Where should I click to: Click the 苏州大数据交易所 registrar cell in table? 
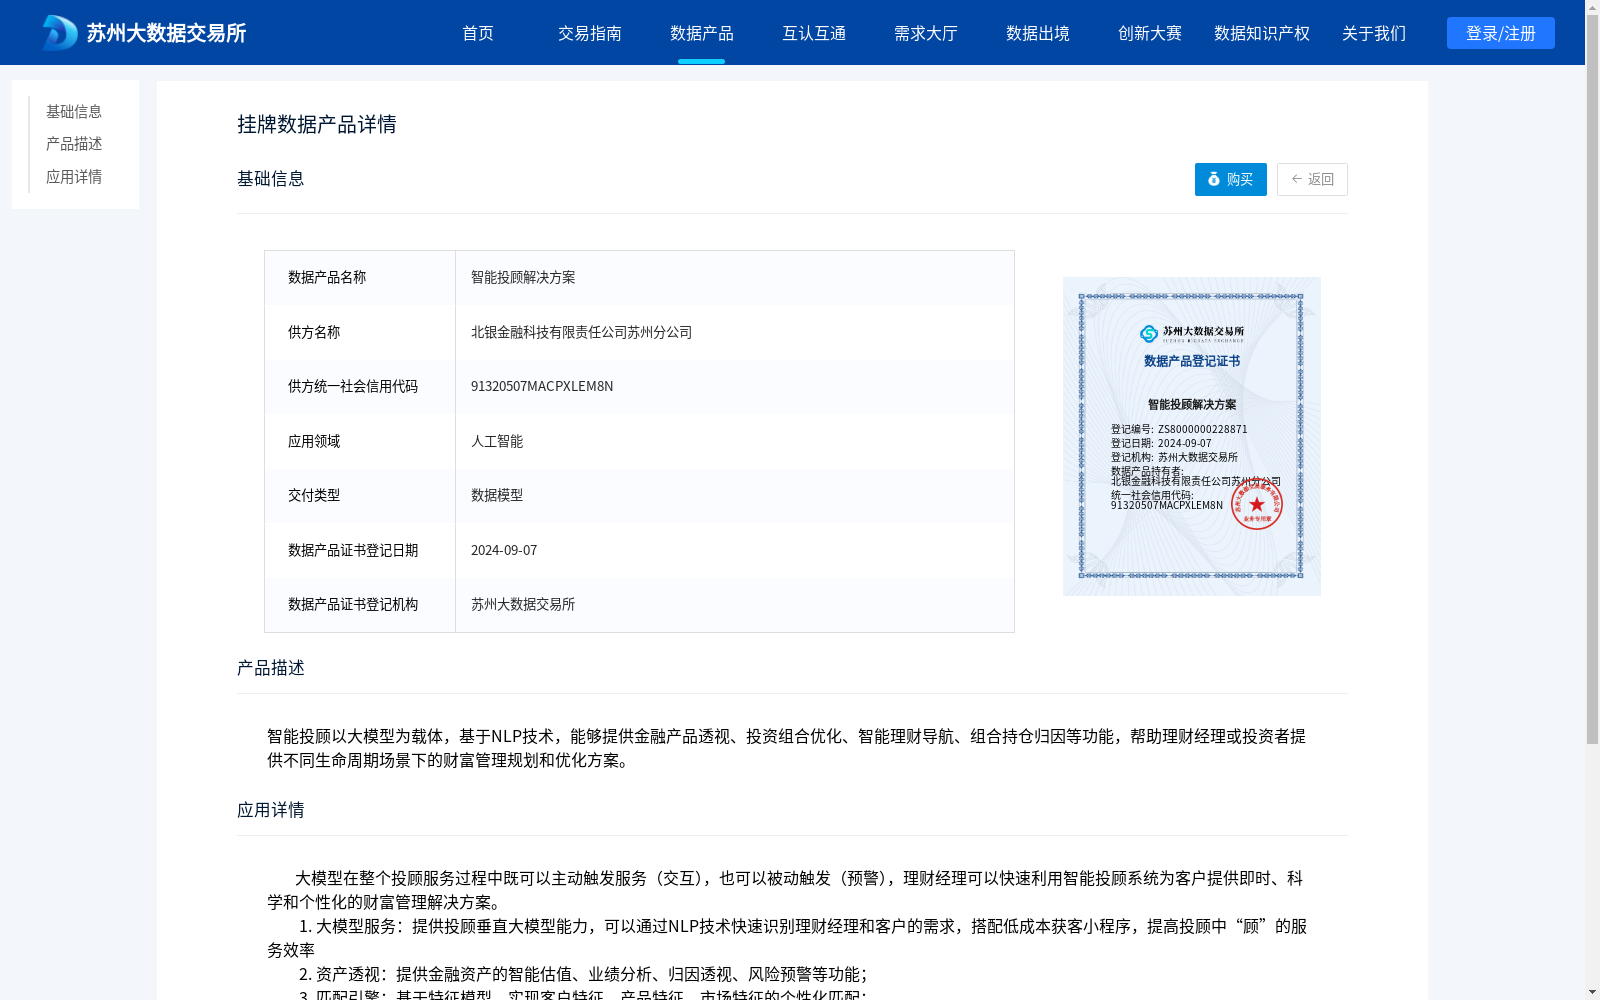pos(523,604)
